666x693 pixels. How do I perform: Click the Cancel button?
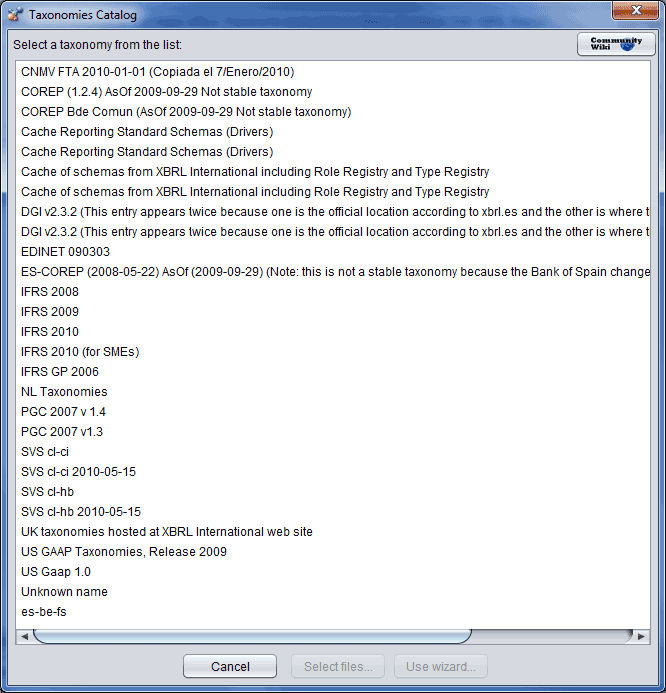click(230, 666)
